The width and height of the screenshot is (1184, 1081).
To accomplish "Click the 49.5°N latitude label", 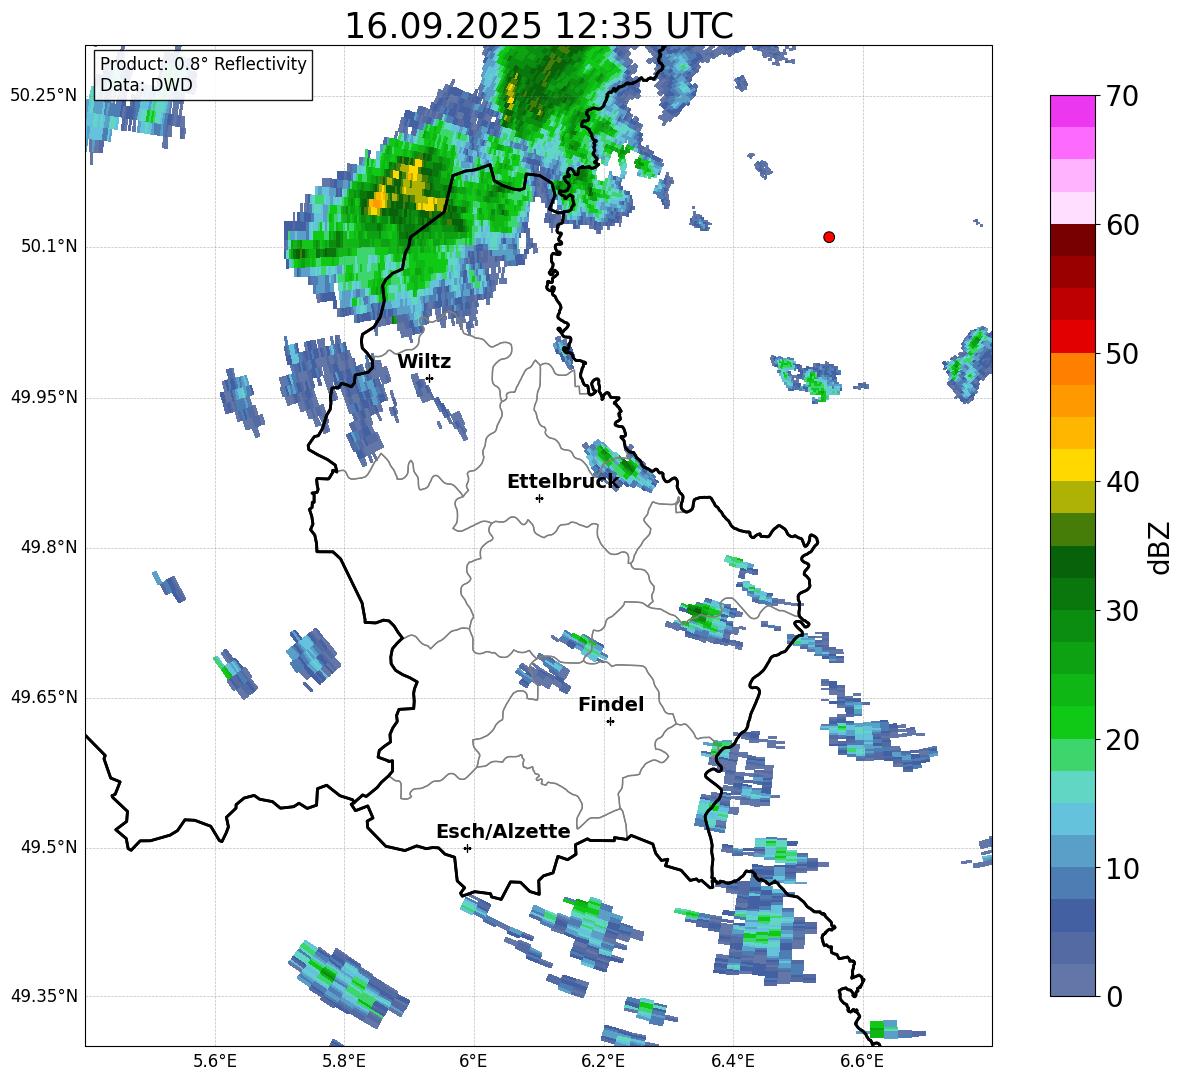I will (50, 847).
